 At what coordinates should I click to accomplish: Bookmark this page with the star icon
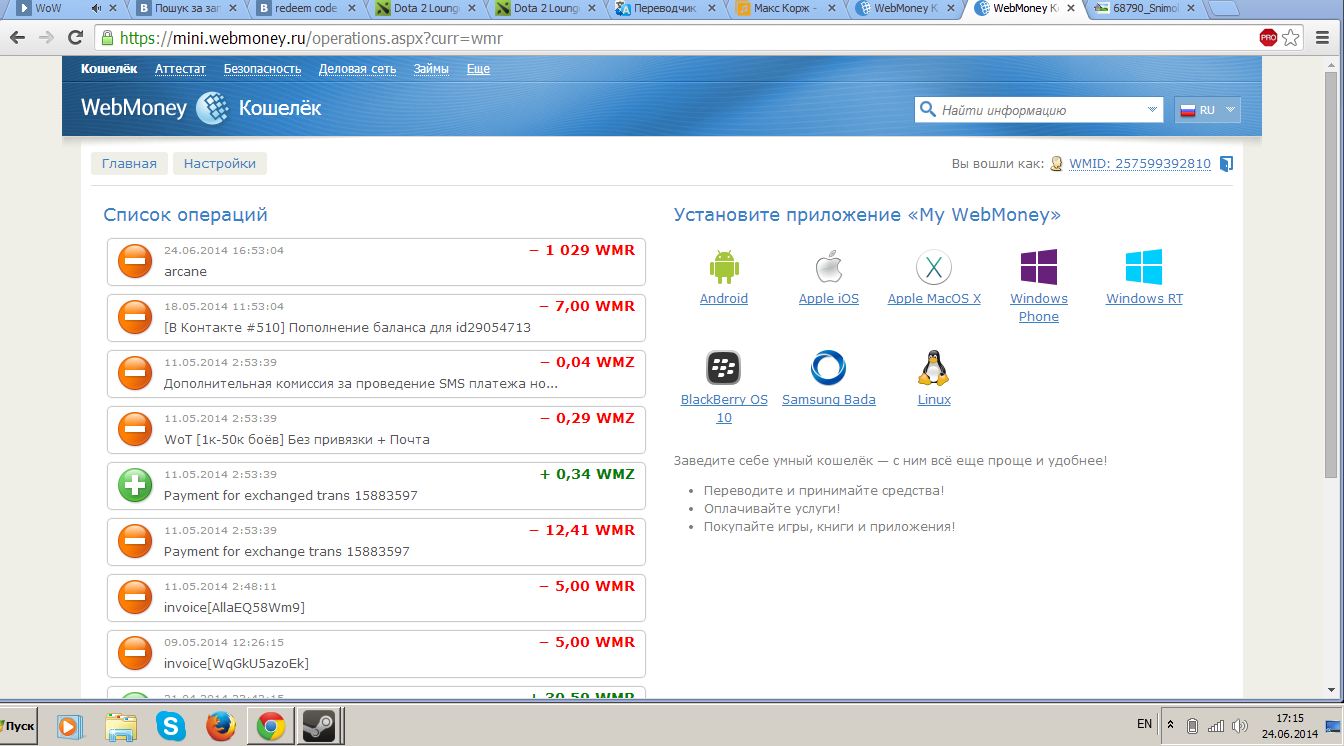point(1291,38)
